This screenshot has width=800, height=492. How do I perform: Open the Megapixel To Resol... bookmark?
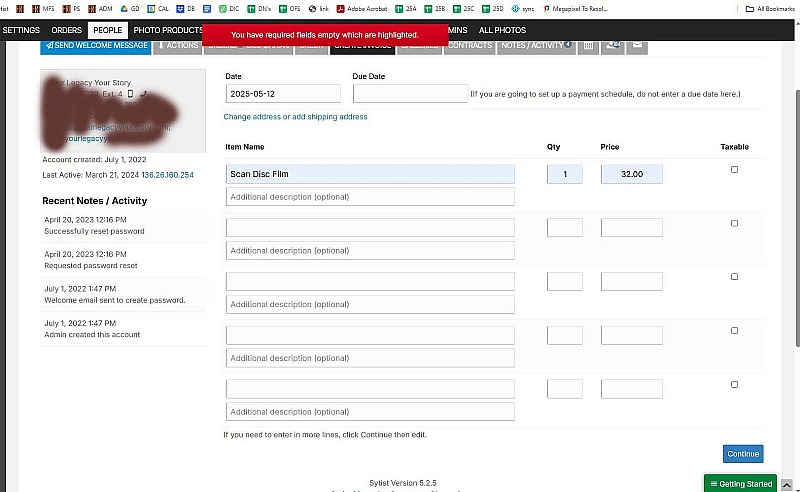click(576, 9)
